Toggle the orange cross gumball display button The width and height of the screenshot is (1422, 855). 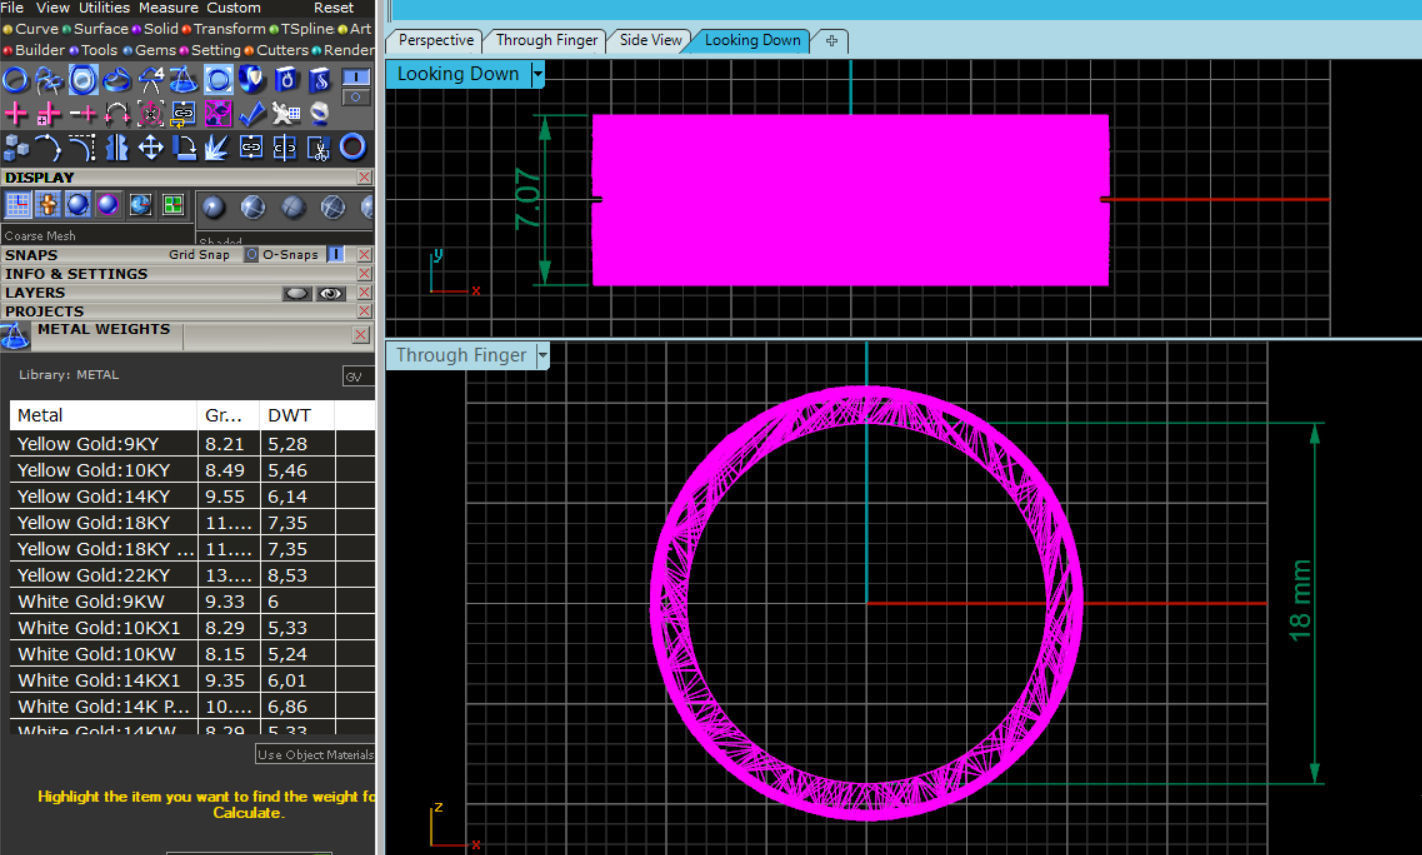coord(48,205)
